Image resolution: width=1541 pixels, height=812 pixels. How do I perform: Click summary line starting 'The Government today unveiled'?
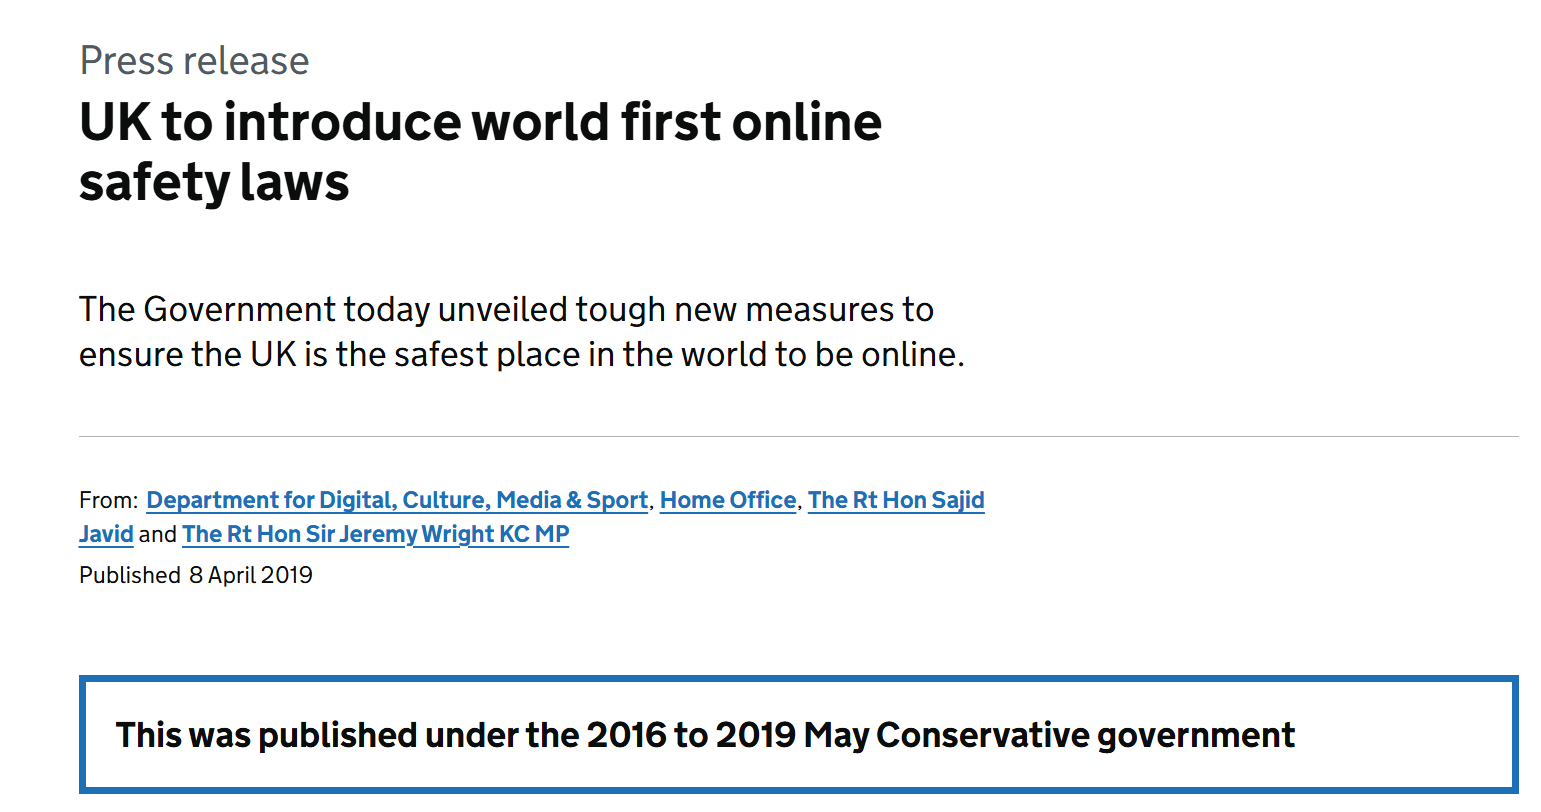506,310
